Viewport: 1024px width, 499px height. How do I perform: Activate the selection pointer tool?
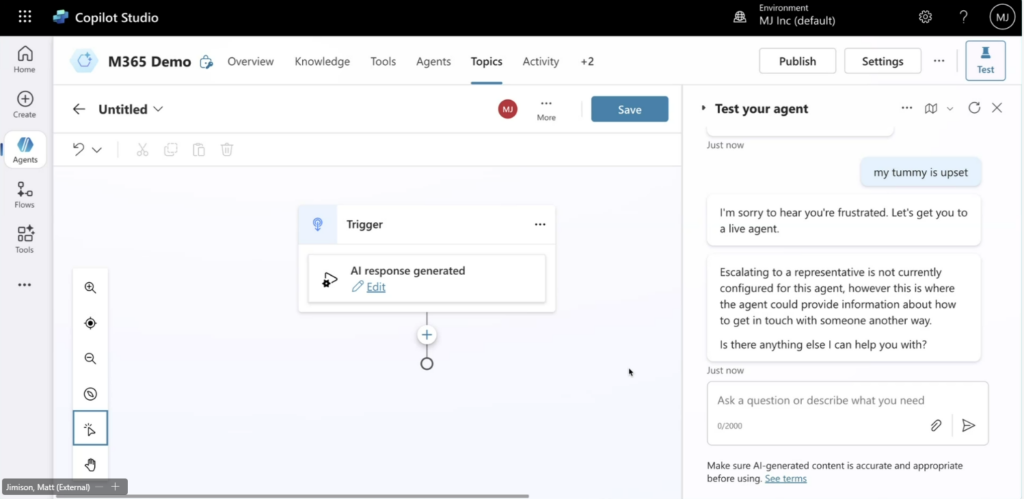(90, 428)
